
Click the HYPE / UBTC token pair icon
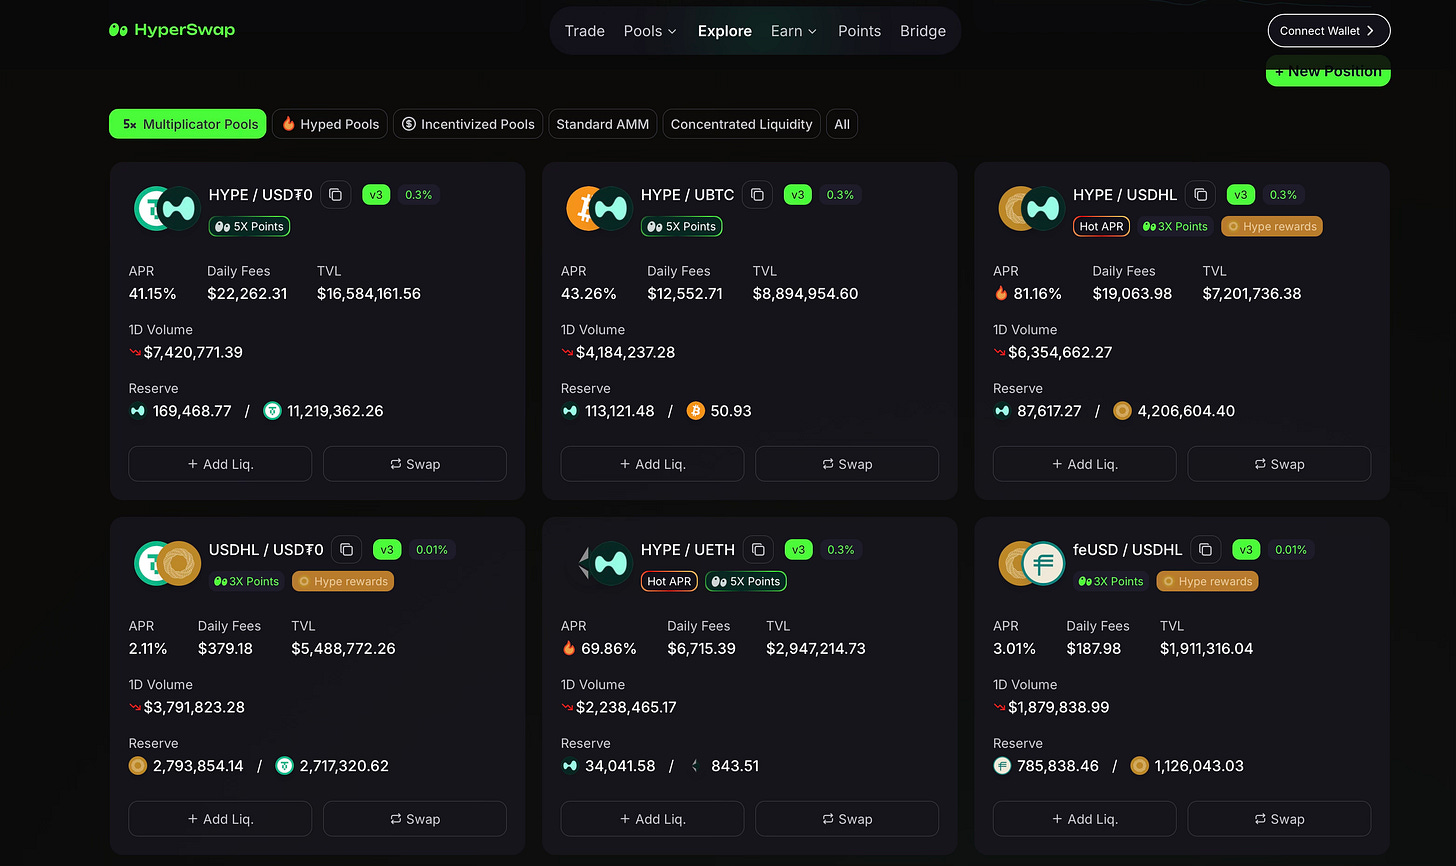tap(600, 208)
